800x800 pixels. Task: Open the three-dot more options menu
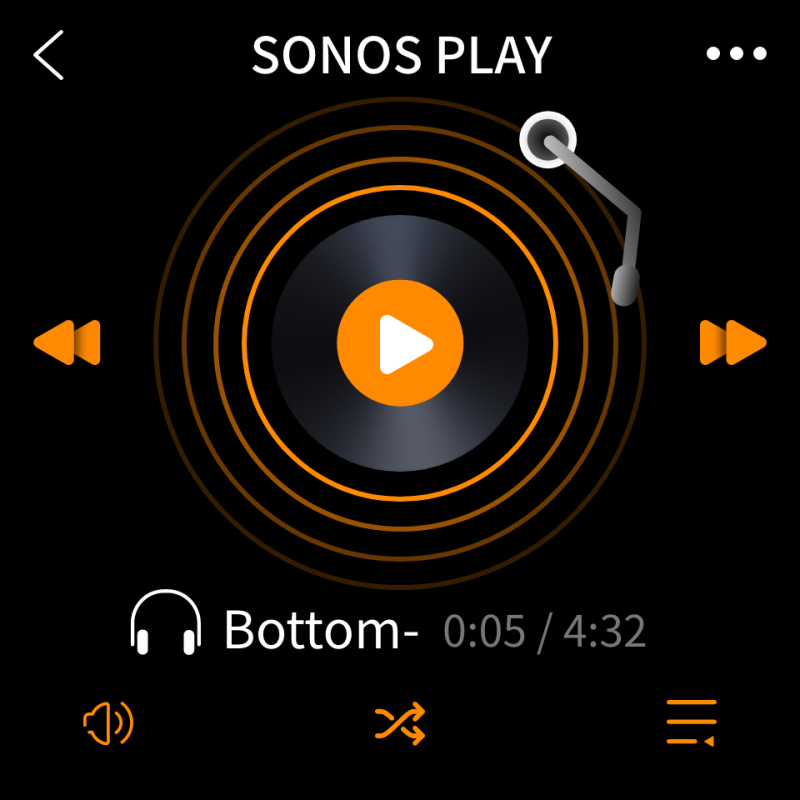[x=736, y=53]
